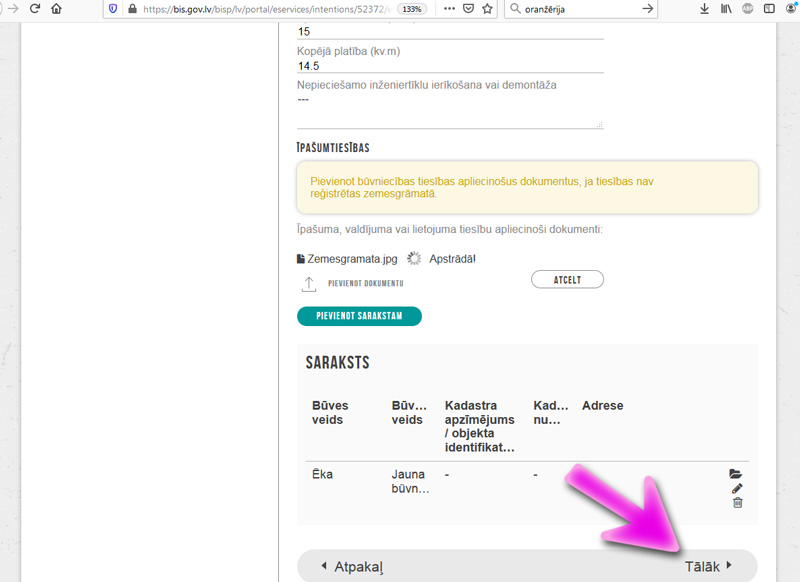Viewport: 800px width, 582px height.
Task: Edit the Ēka entry with pencil icon
Action: (x=737, y=488)
